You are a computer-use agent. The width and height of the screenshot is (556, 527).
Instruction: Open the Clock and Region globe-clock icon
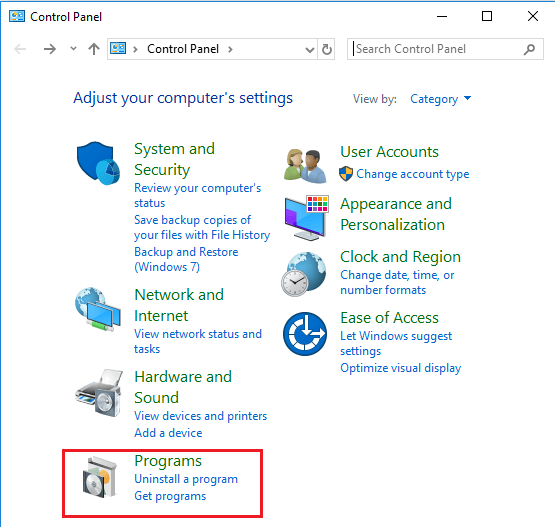(304, 274)
